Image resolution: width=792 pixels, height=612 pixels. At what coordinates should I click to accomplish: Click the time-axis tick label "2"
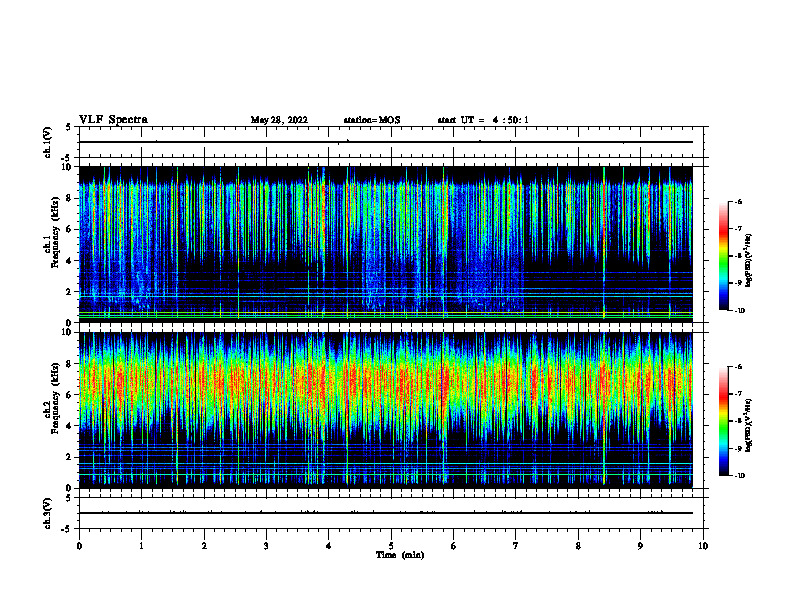pyautogui.click(x=204, y=546)
